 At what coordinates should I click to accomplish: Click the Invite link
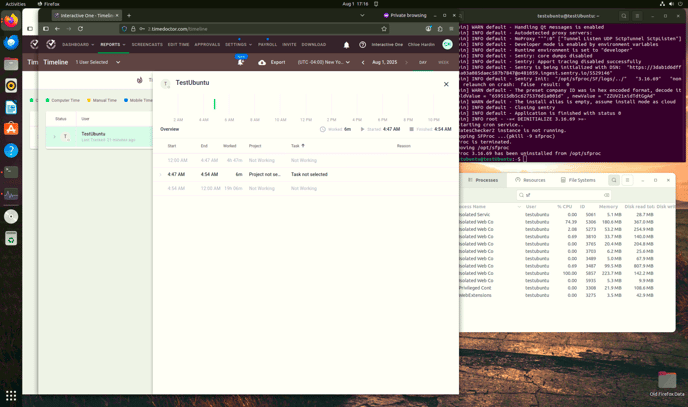coord(289,45)
